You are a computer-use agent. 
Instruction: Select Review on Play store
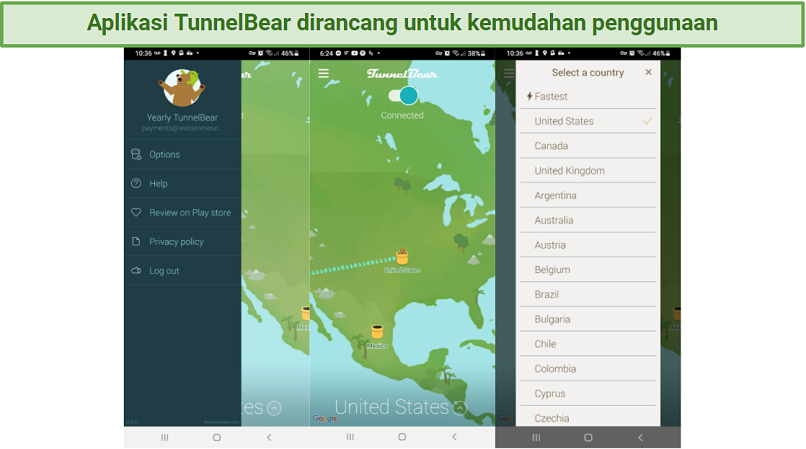click(182, 212)
